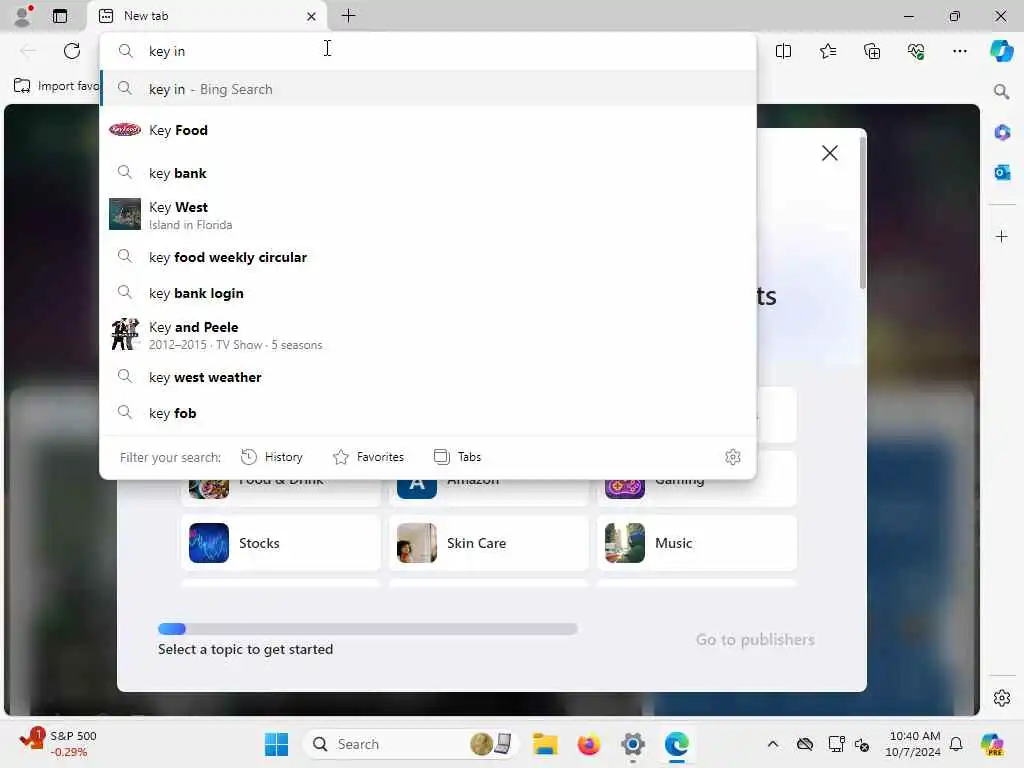Add a sidebar app with plus icon
Screen dimensions: 1024x768
coord(1002,236)
